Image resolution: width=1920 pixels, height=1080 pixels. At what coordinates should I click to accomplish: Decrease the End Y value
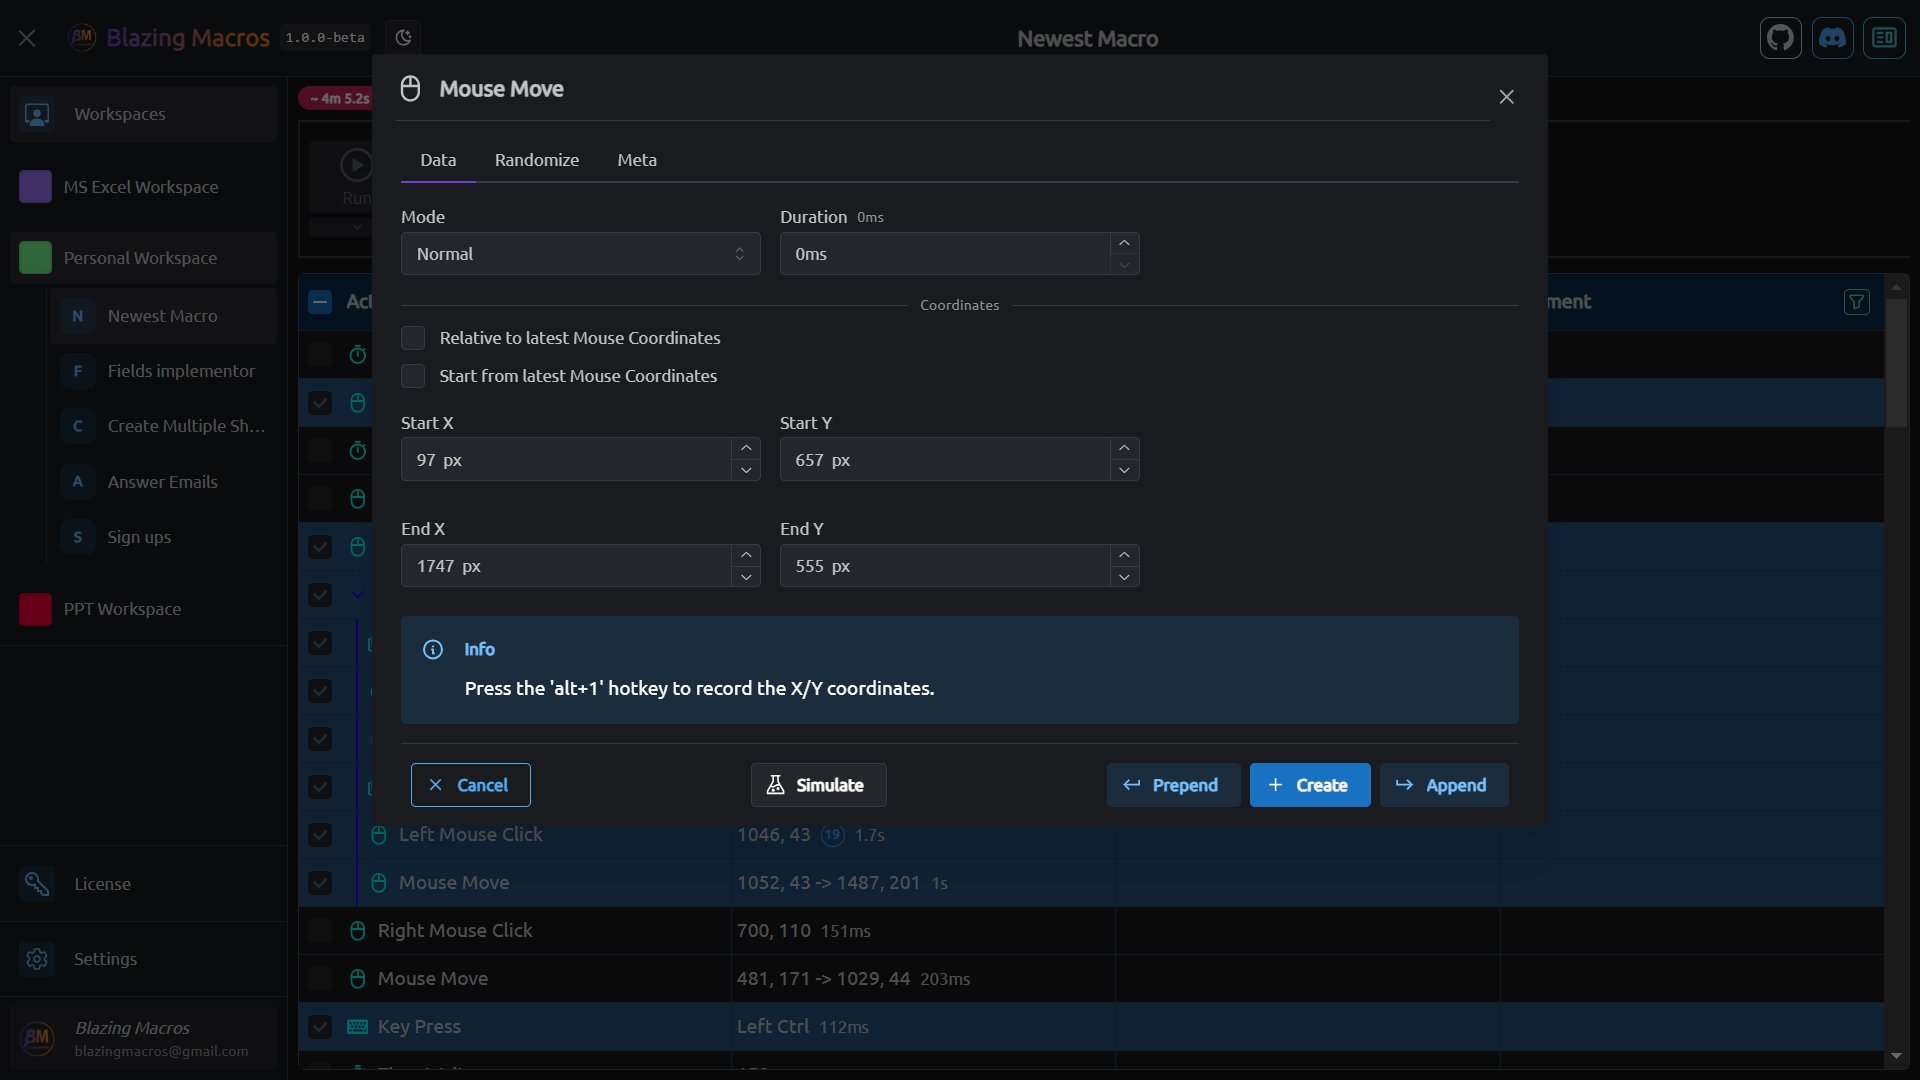pos(1124,577)
